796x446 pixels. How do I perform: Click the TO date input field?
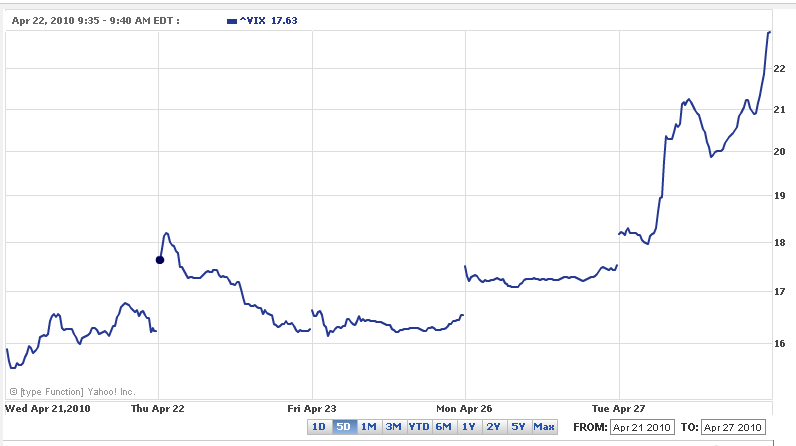733,427
